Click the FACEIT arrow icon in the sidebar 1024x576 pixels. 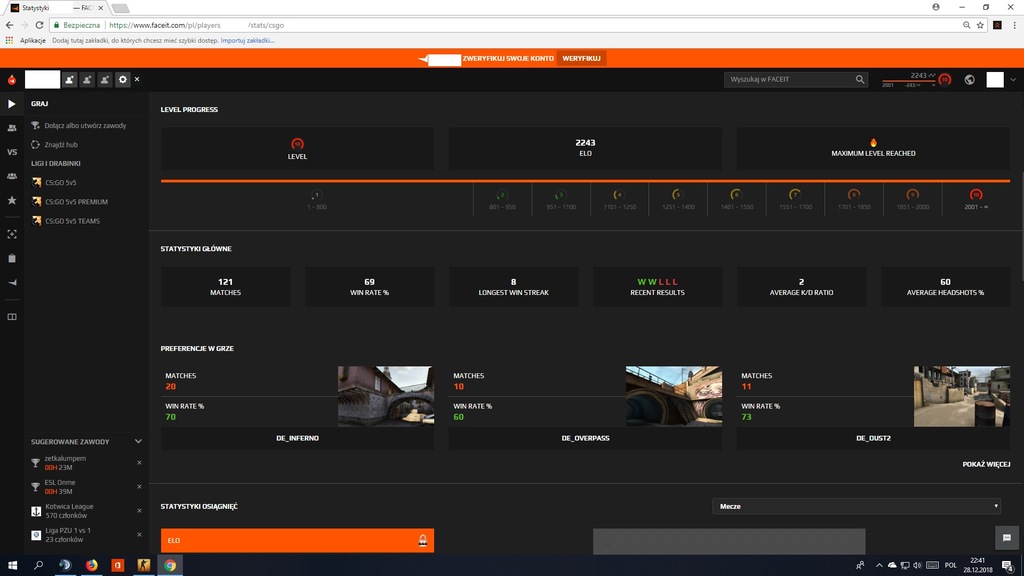click(12, 283)
